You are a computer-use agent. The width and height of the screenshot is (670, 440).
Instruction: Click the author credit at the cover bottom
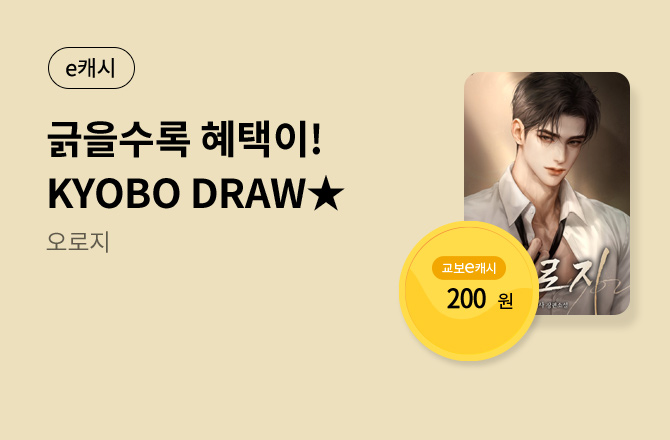[x=552, y=305]
